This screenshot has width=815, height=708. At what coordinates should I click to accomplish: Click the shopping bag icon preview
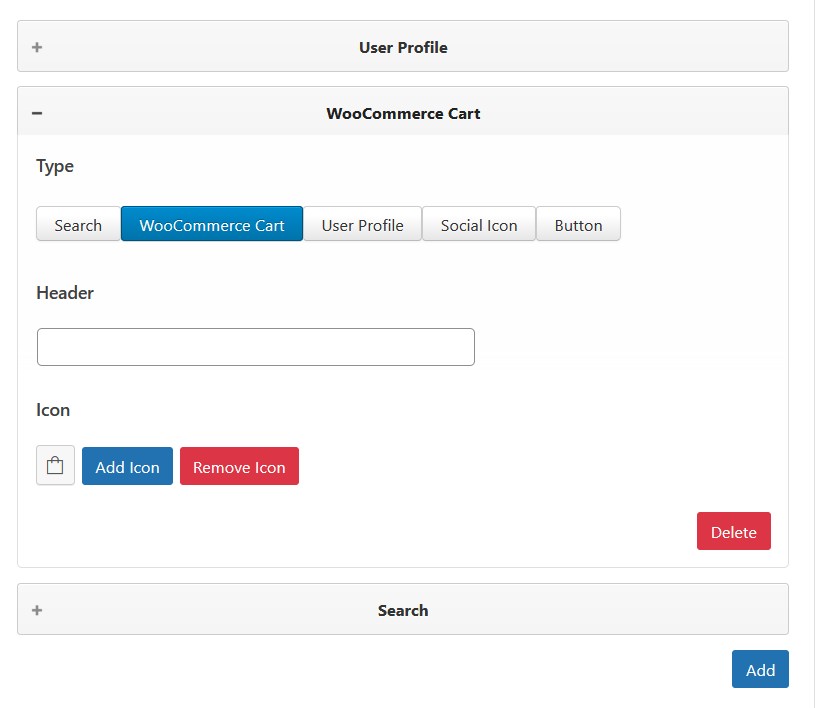tap(55, 466)
